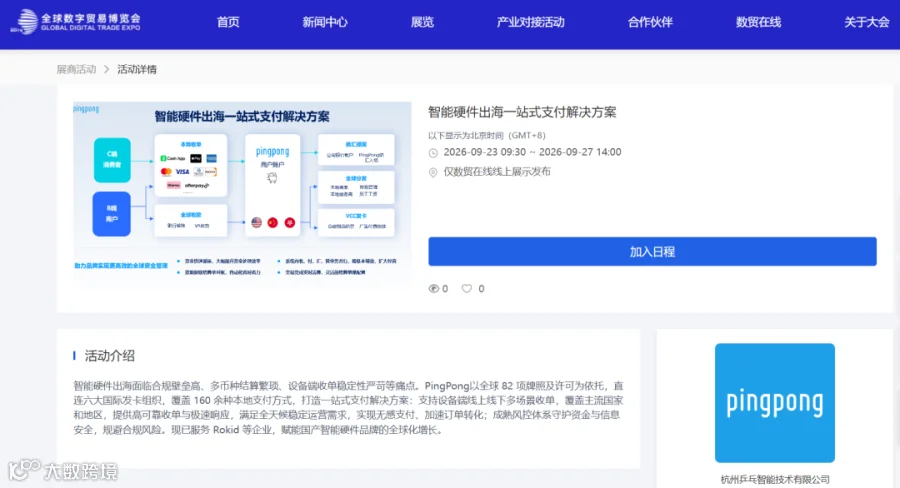Screen dimensions: 900x488
Task: Click the event title 智能硬件出海一站式支付解决方案
Action: (522, 112)
